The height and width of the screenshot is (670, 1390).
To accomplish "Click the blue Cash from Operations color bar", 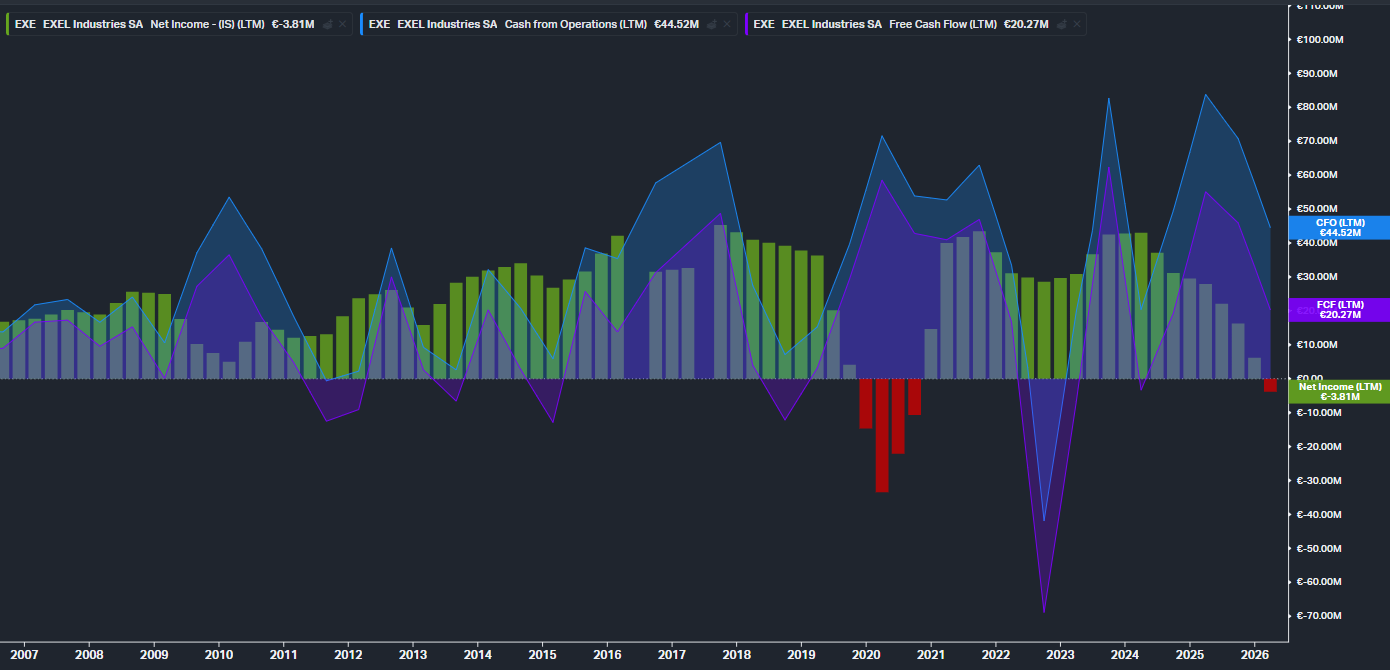I will (x=361, y=24).
